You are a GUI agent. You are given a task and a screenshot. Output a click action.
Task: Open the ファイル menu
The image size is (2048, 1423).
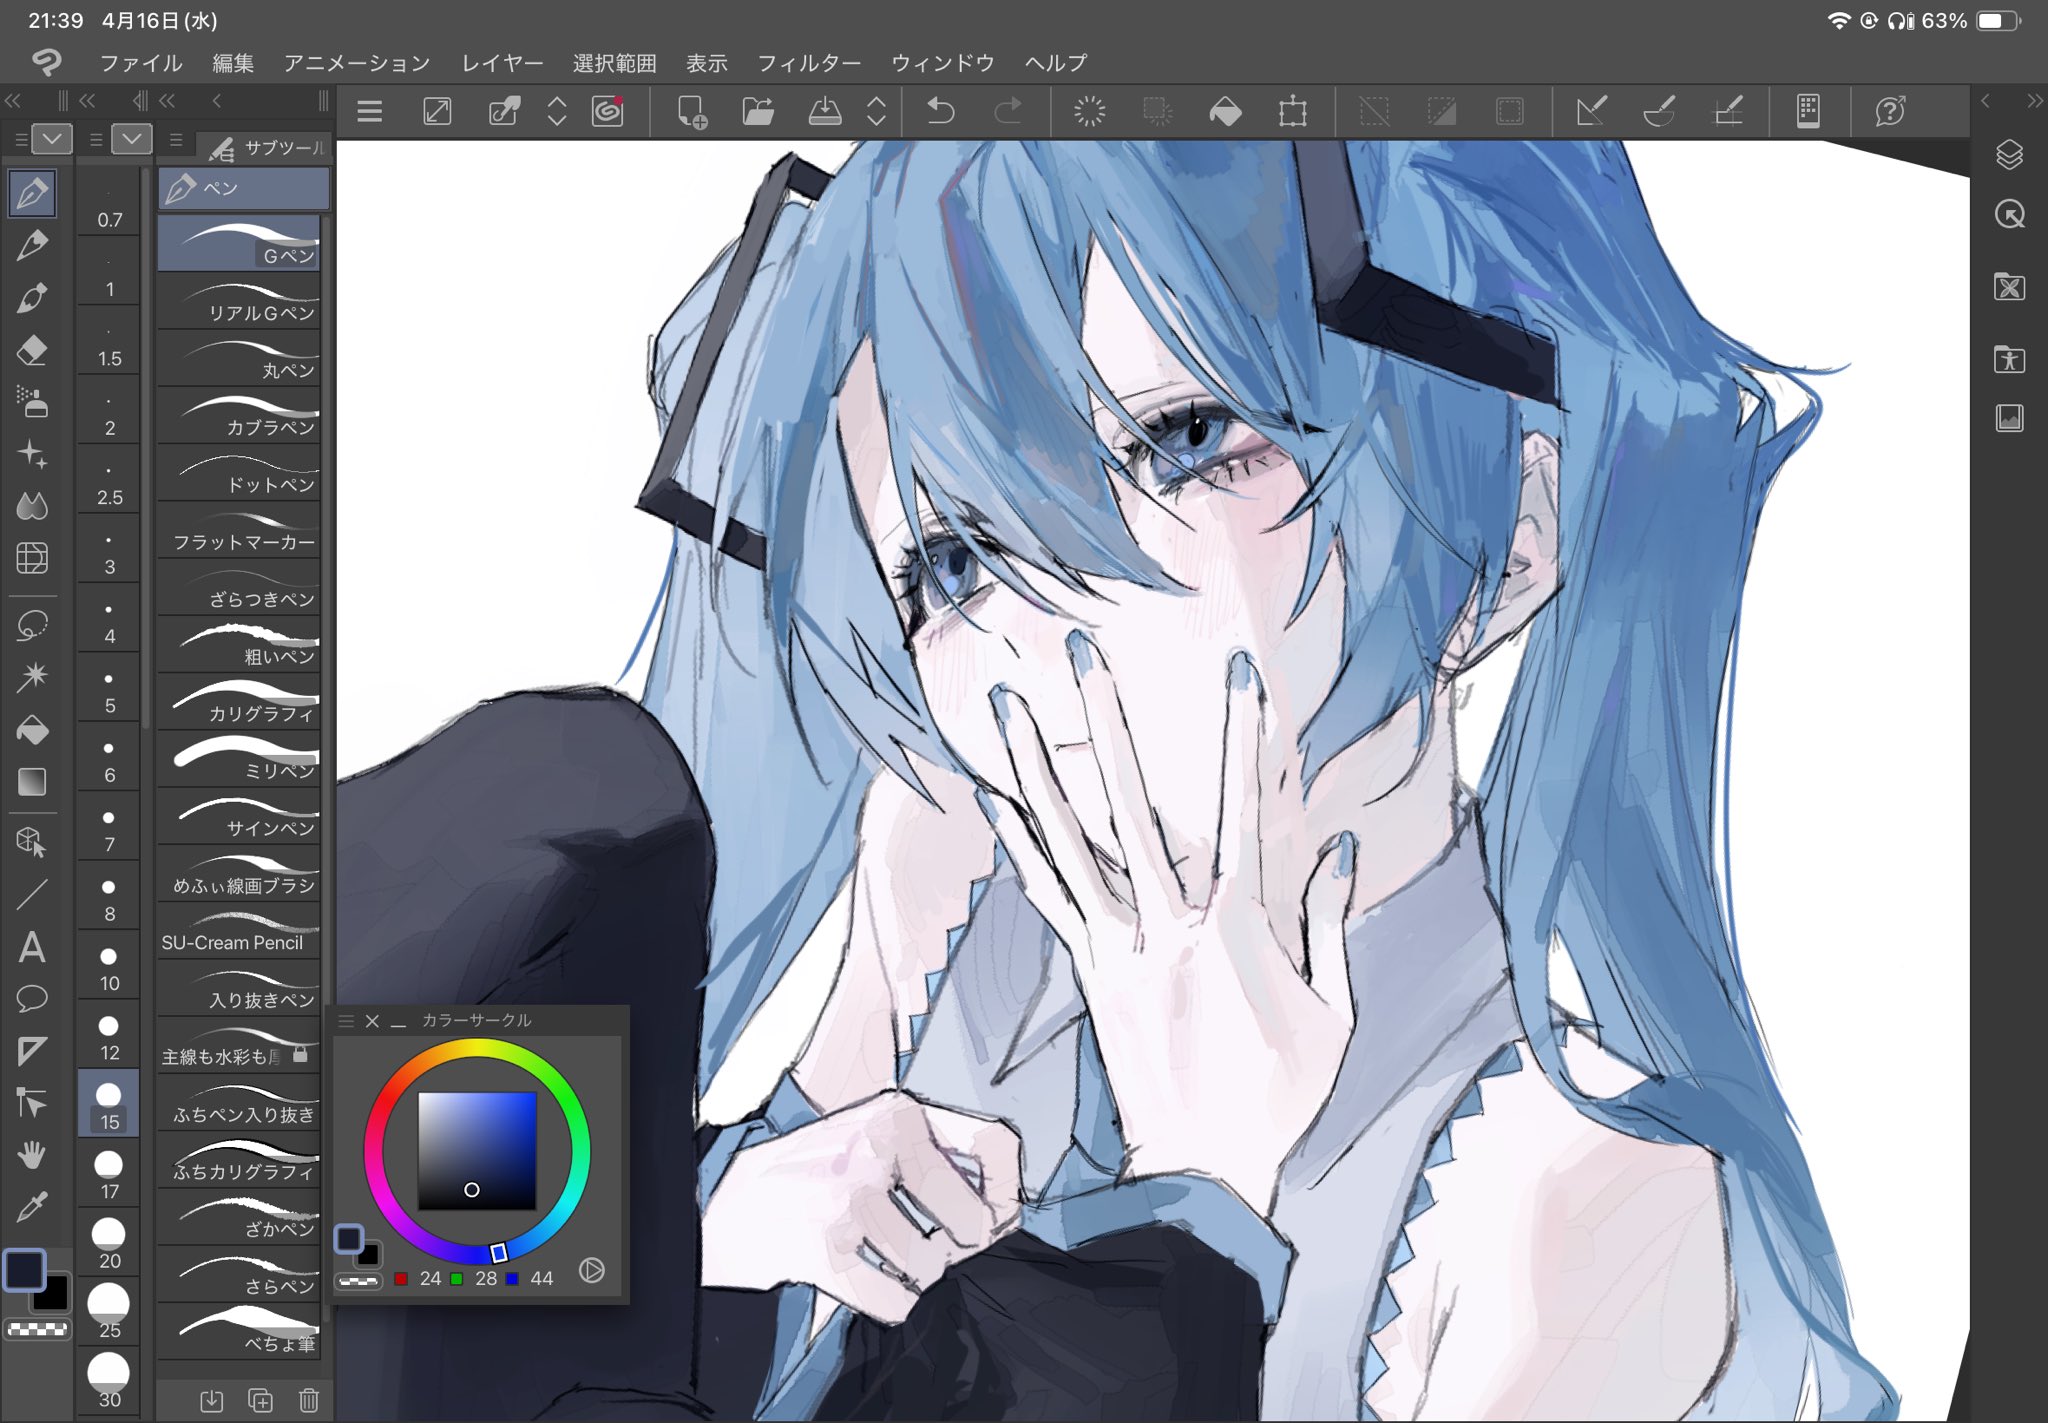(141, 63)
